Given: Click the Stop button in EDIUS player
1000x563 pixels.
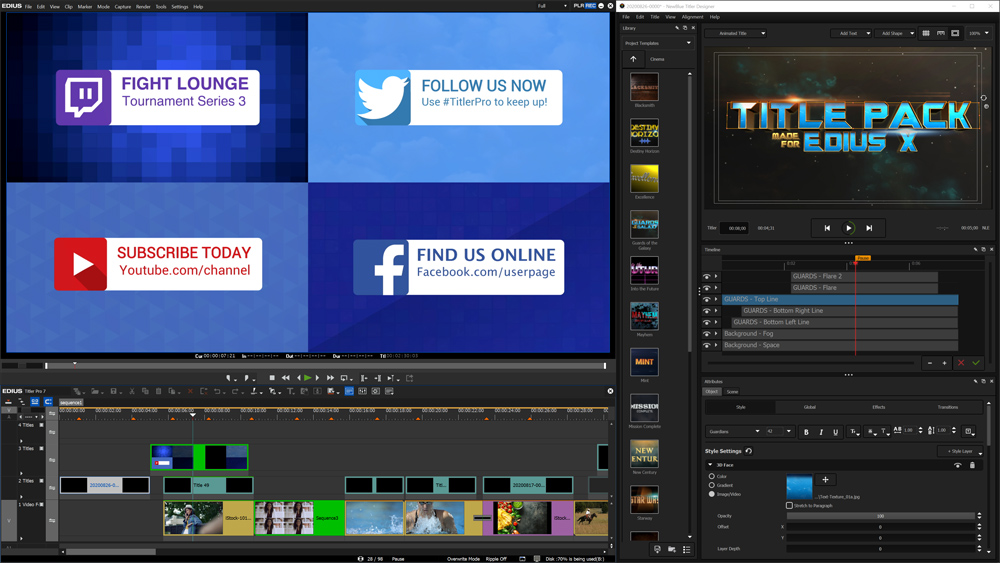Looking at the screenshot, I should [272, 378].
